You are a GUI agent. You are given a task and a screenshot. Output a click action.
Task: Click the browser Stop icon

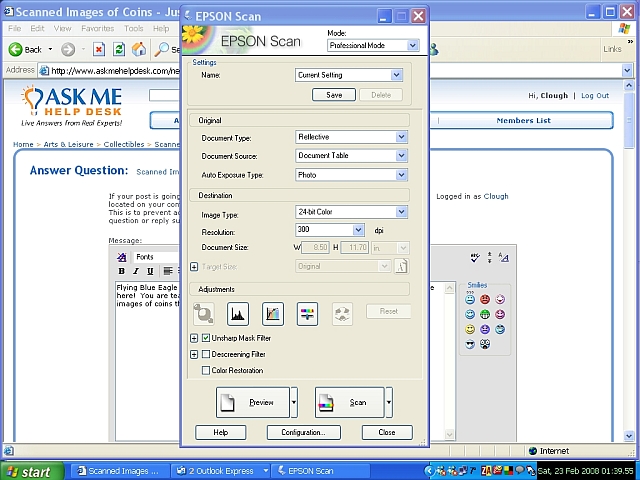98,49
